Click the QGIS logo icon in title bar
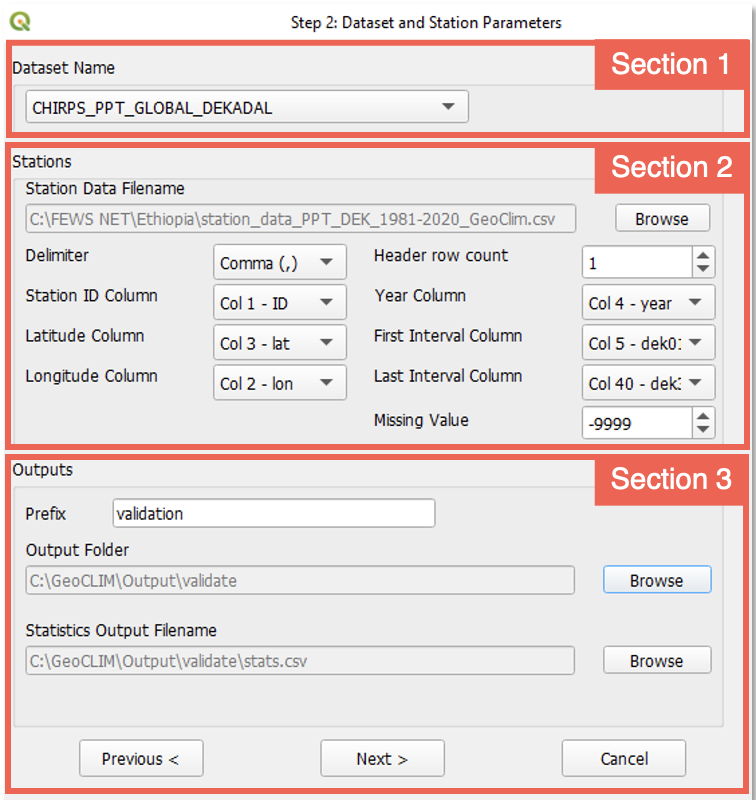 pyautogui.click(x=22, y=21)
